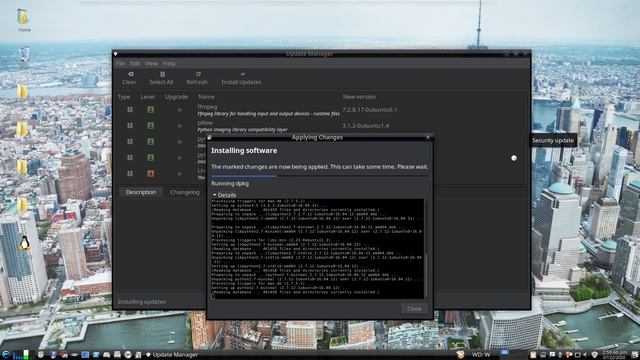Click the clipboard icon in system tray
Image resolution: width=640 pixels, height=360 pixels.
click(533, 355)
